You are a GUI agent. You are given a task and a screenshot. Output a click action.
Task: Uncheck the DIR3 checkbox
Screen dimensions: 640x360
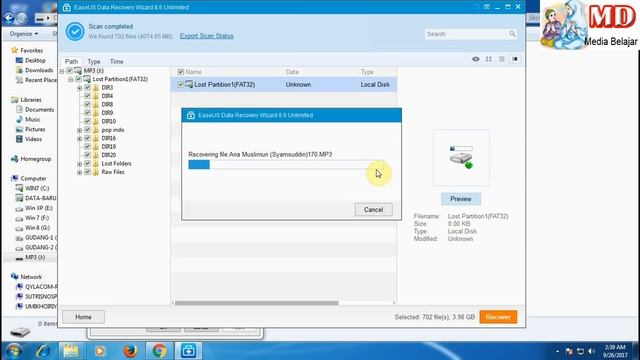[x=87, y=87]
